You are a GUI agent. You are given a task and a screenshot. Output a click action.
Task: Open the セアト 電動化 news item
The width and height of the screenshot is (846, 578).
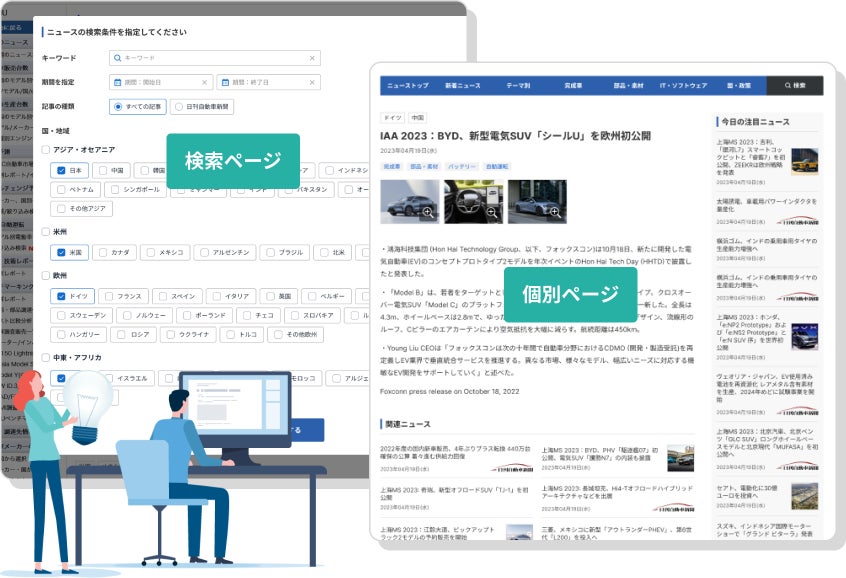767,497
